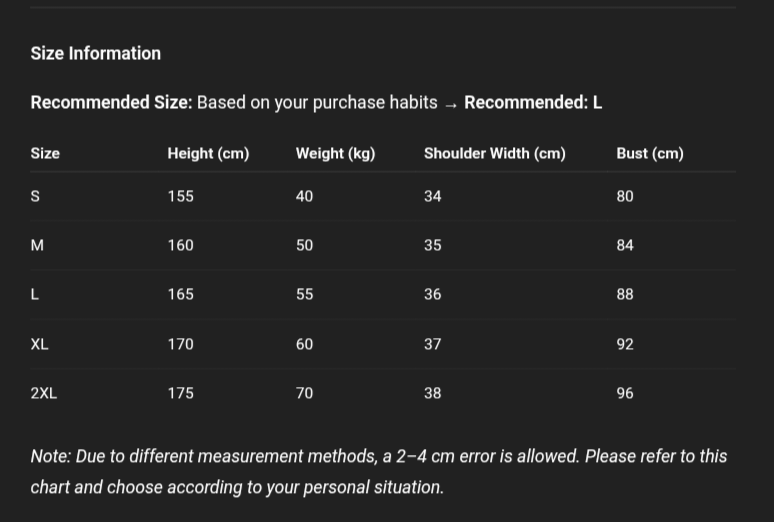Select the L size row label
The height and width of the screenshot is (522, 774).
(35, 295)
